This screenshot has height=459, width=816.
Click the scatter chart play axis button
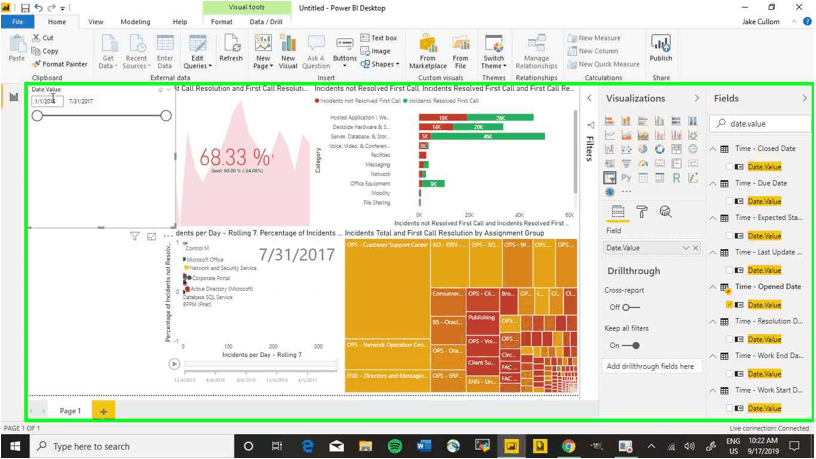[x=174, y=364]
